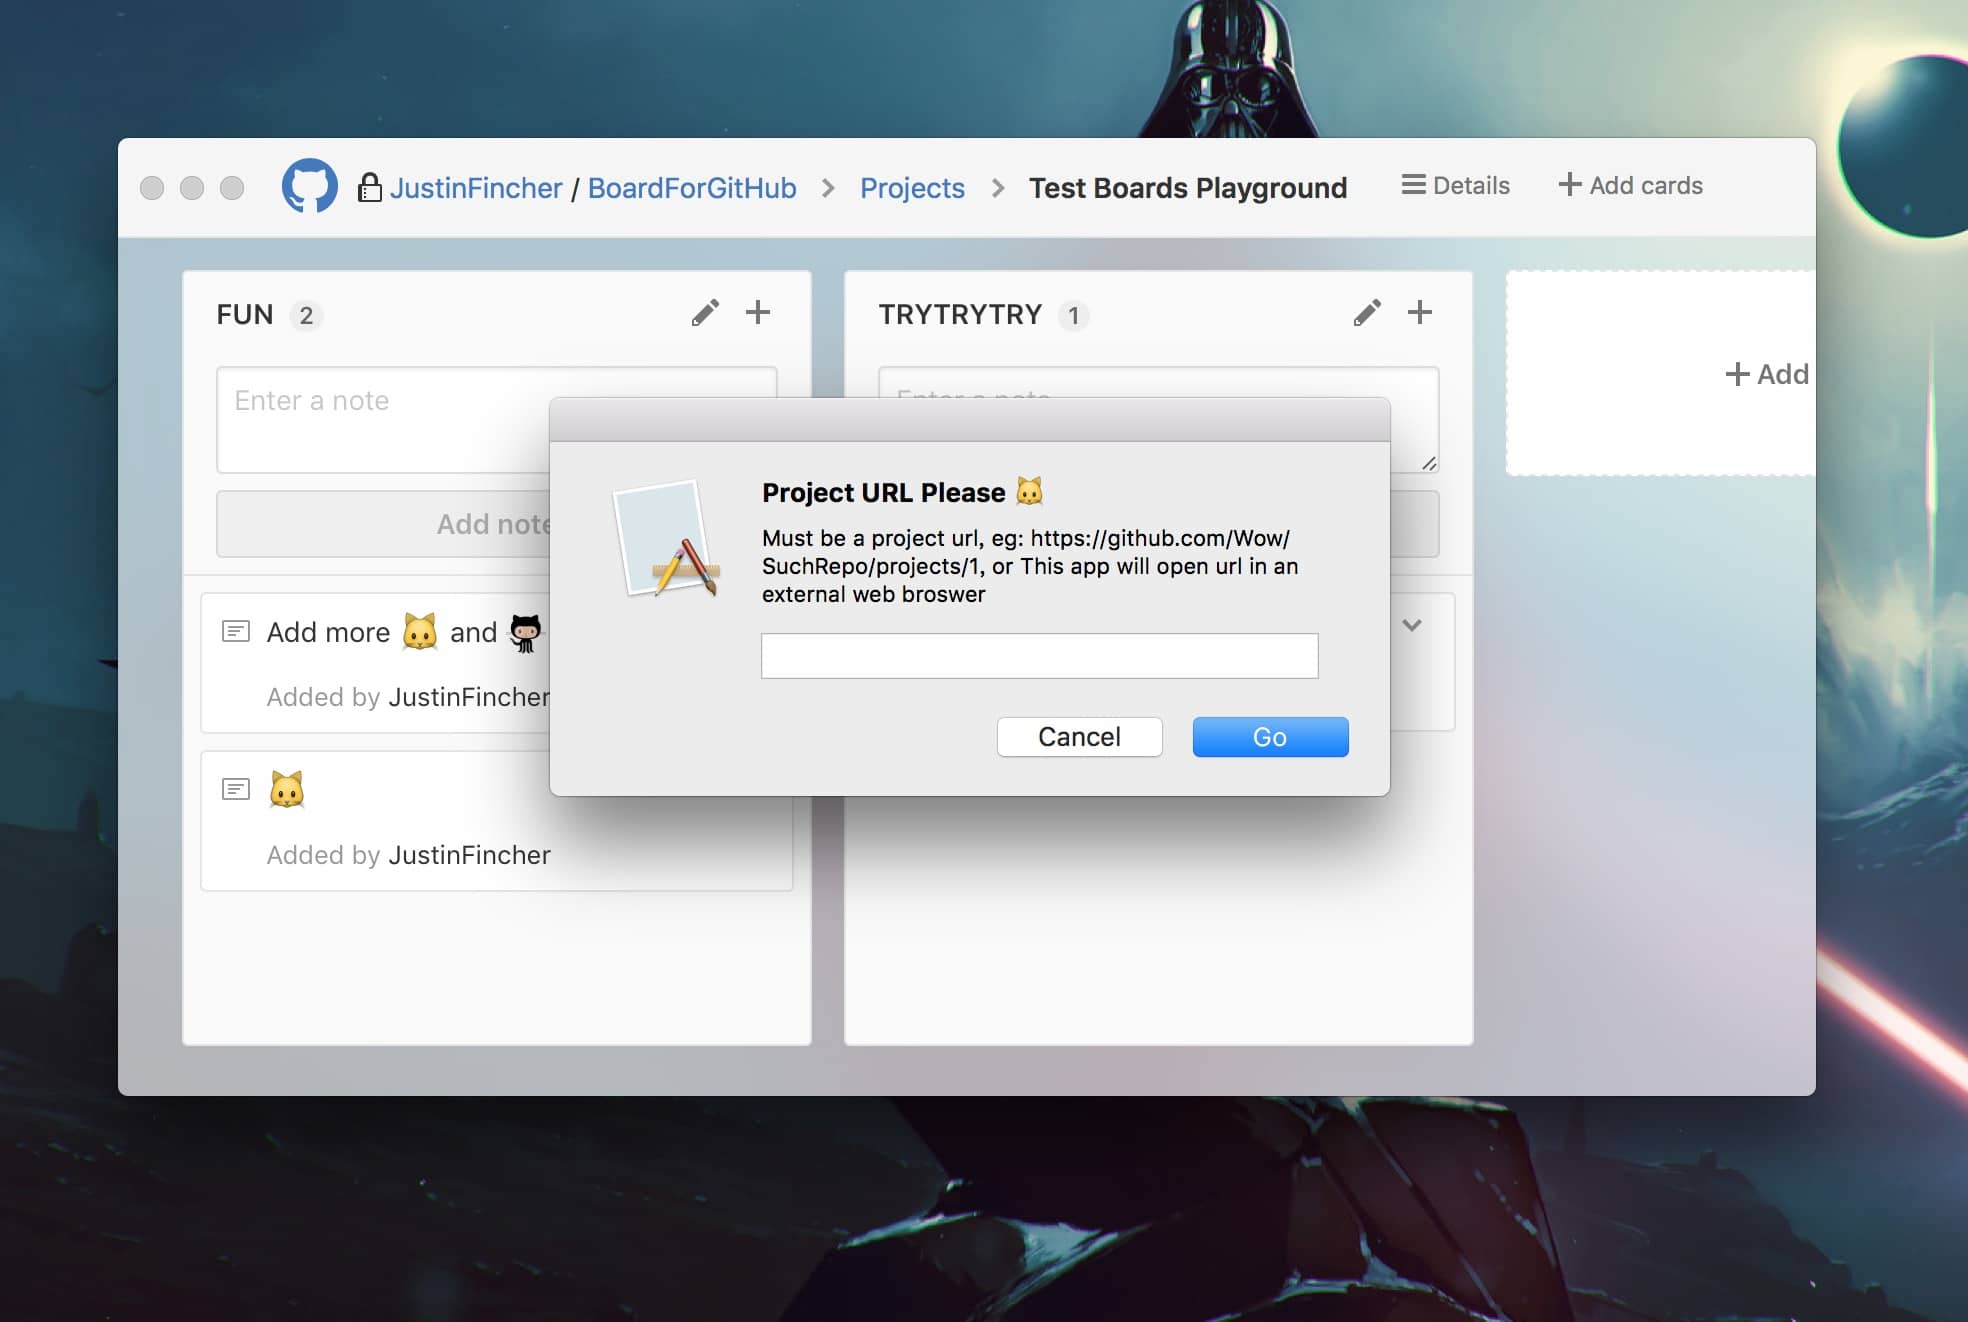Go to Projects breadcrumb link
Viewport: 1968px width, 1322px height.
(x=912, y=188)
